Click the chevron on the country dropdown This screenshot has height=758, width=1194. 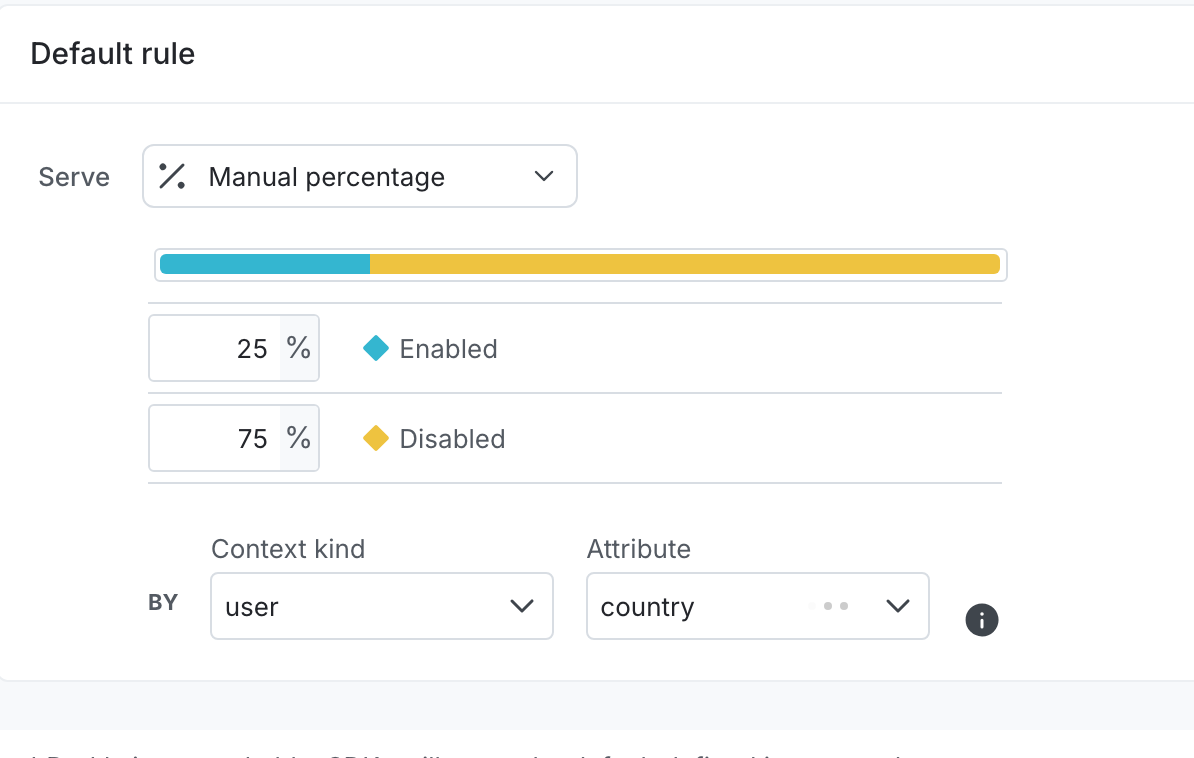pyautogui.click(x=897, y=606)
